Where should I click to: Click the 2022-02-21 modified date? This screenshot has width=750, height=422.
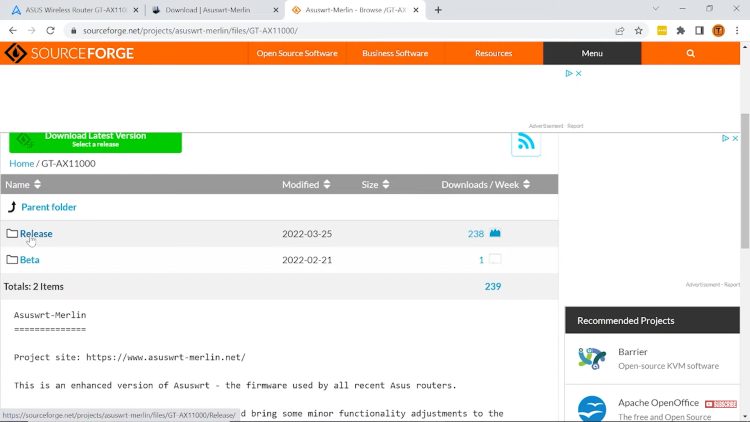307,260
